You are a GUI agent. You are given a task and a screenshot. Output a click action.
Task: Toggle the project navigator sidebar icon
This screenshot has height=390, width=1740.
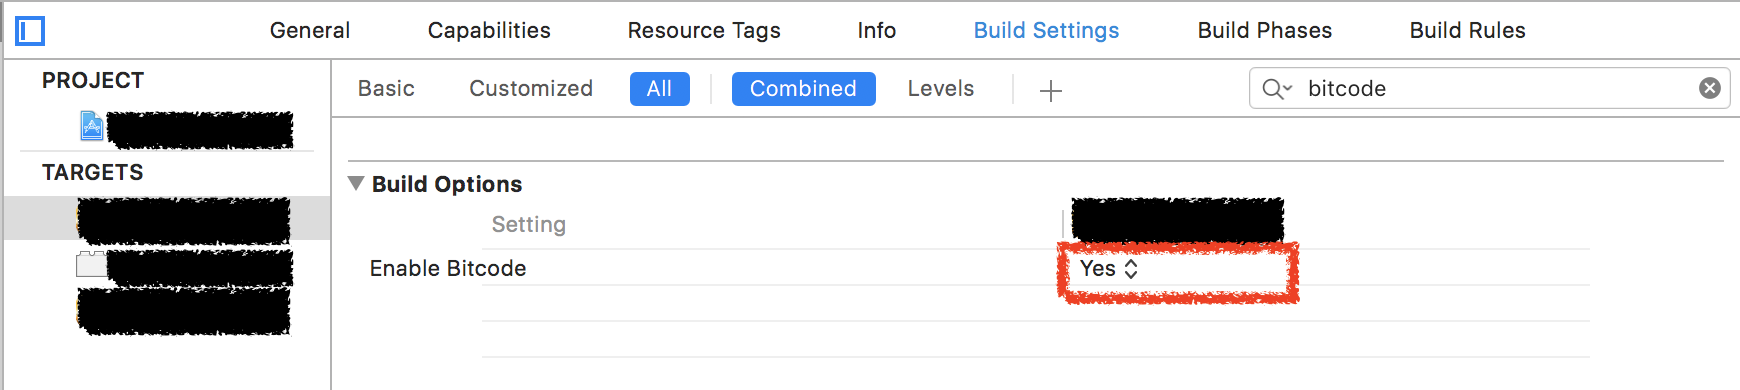pos(30,31)
